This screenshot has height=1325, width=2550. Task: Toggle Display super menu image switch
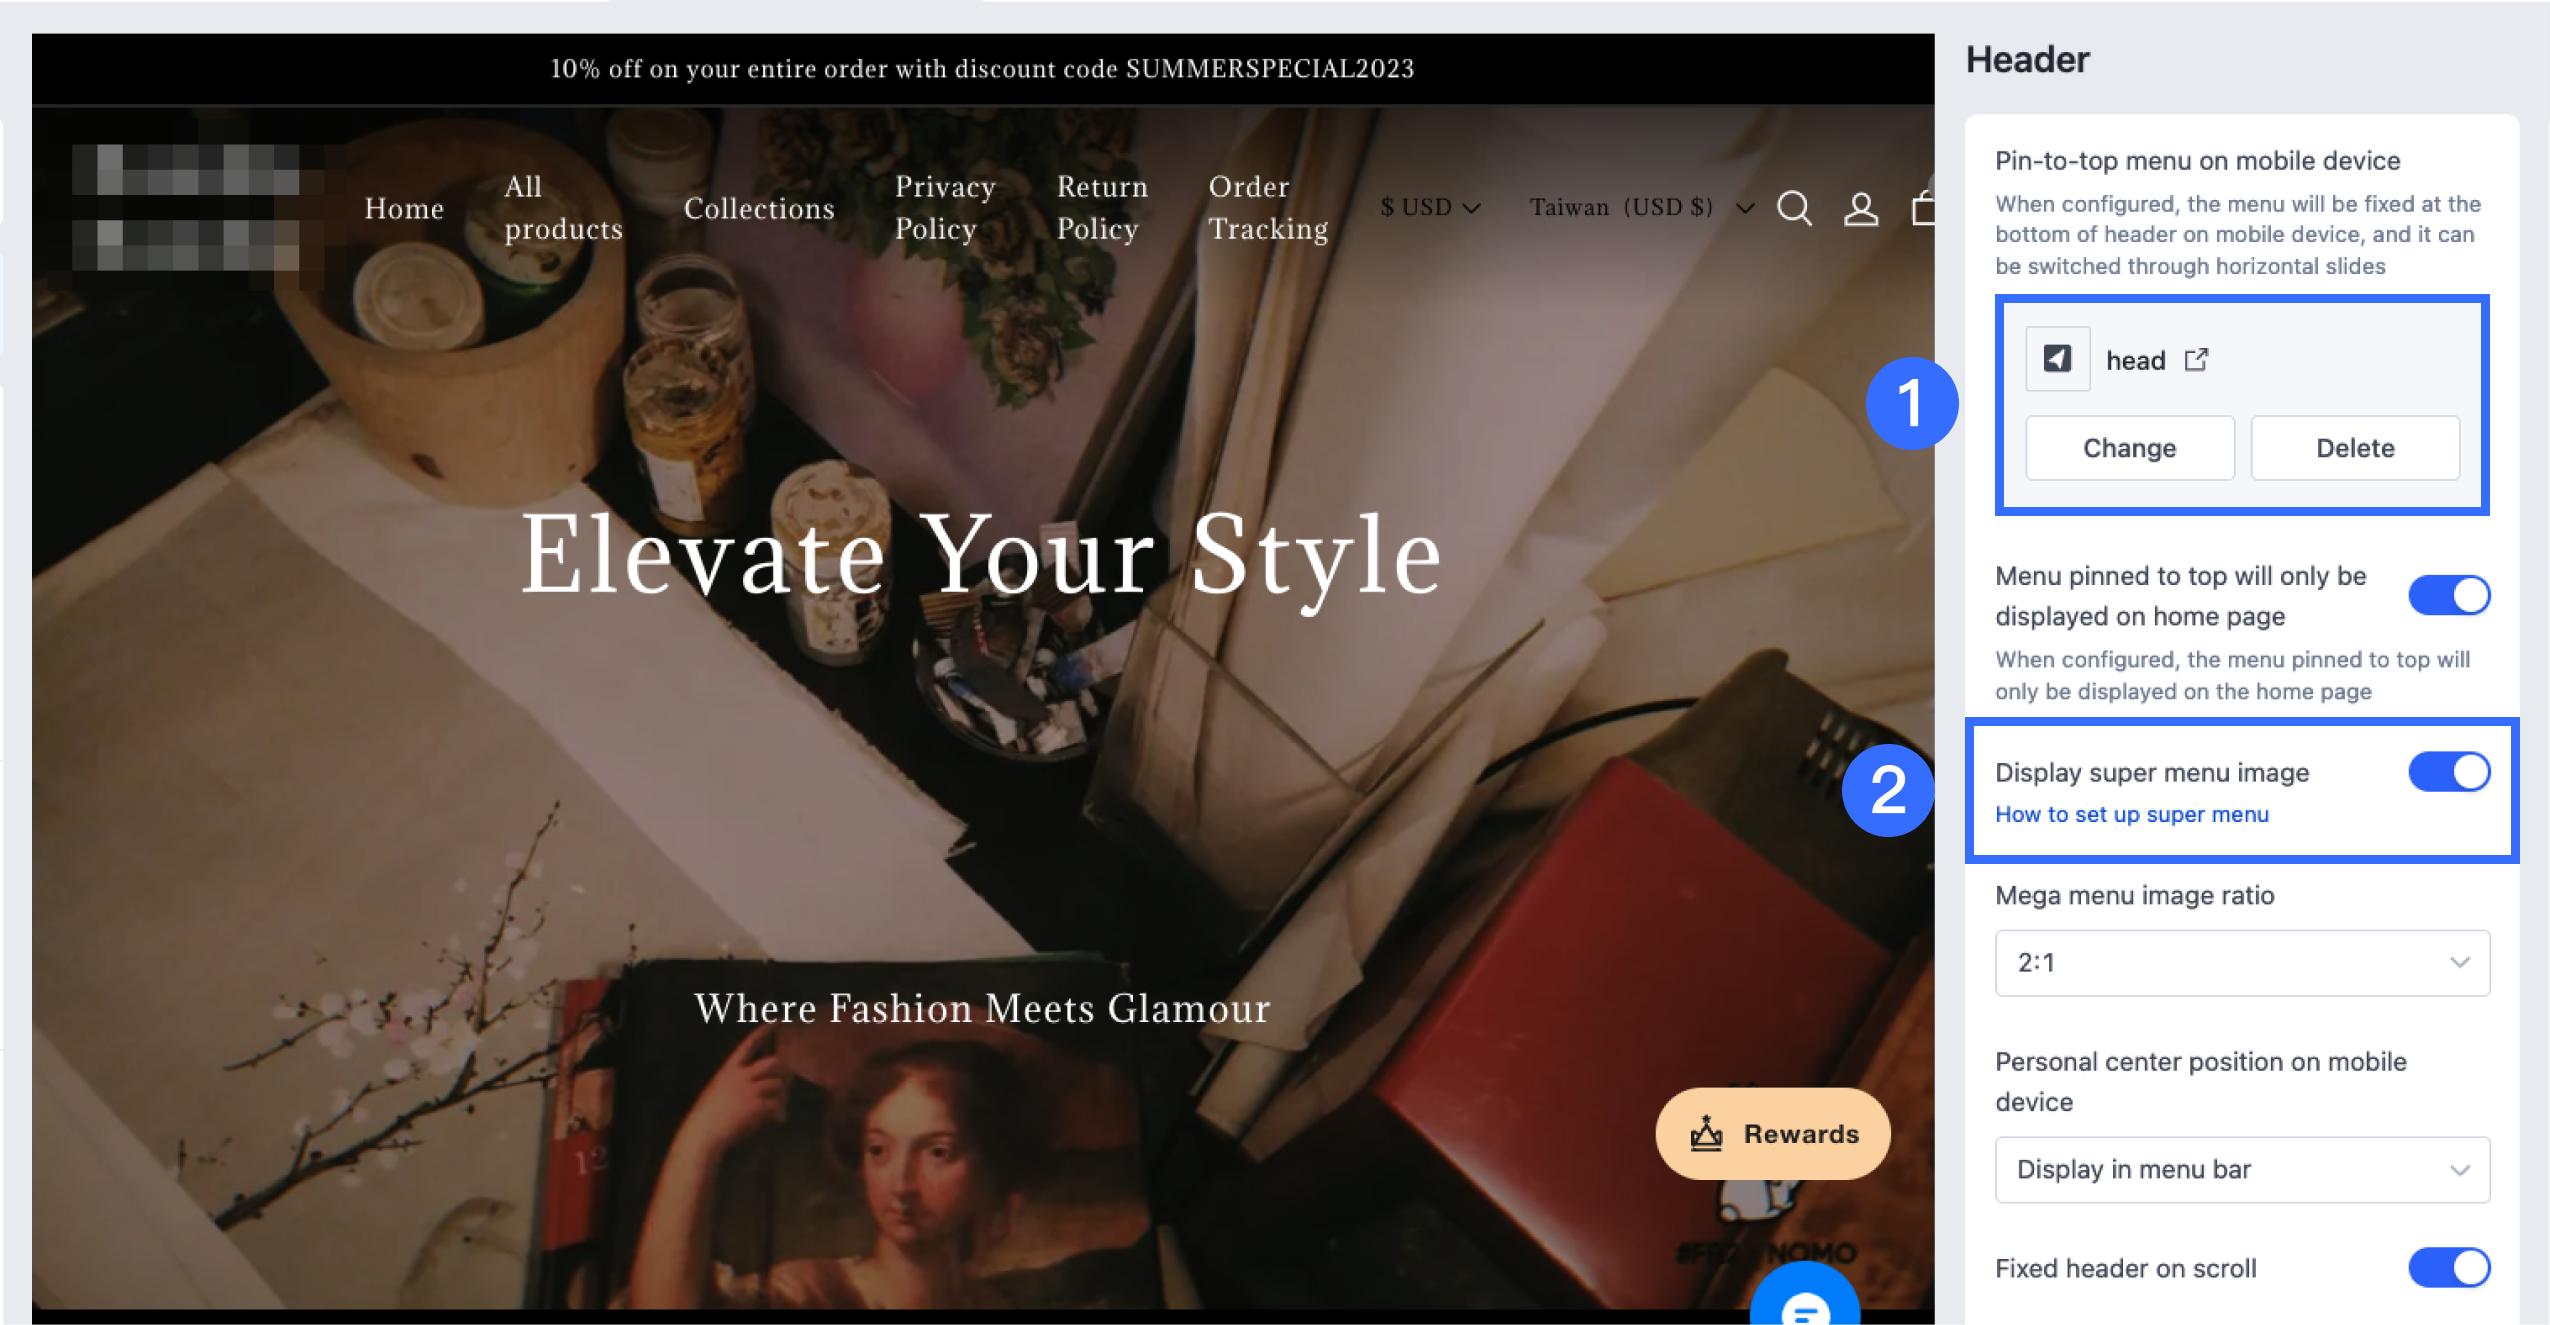click(2448, 772)
